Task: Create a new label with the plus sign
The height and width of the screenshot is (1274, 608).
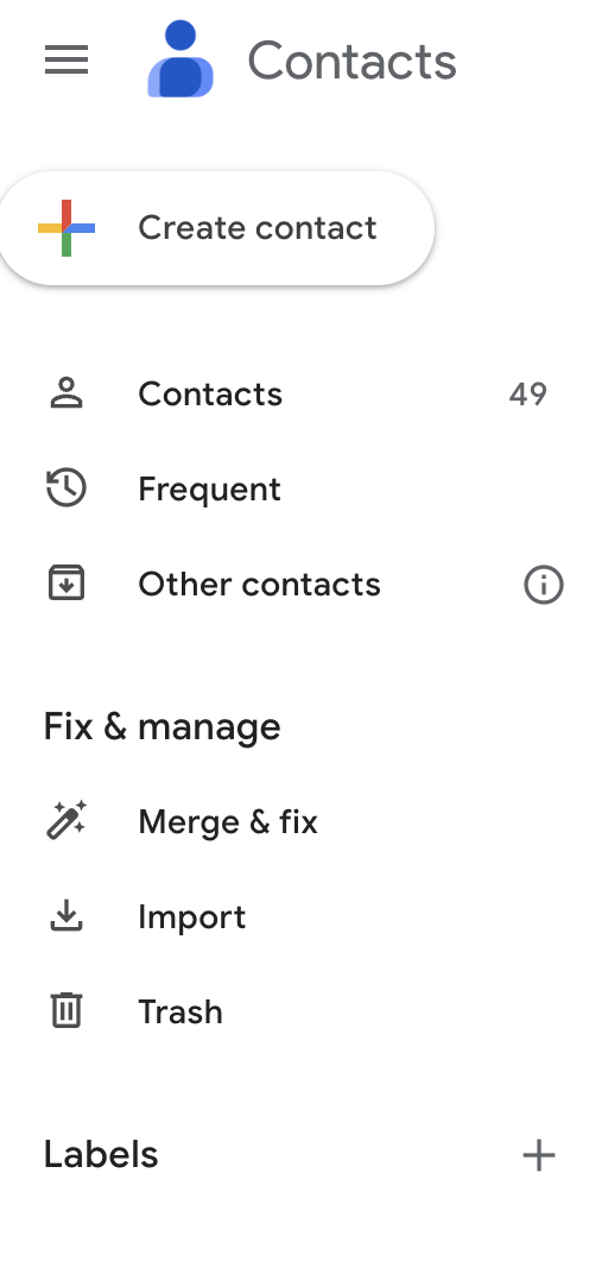Action: coord(539,1153)
